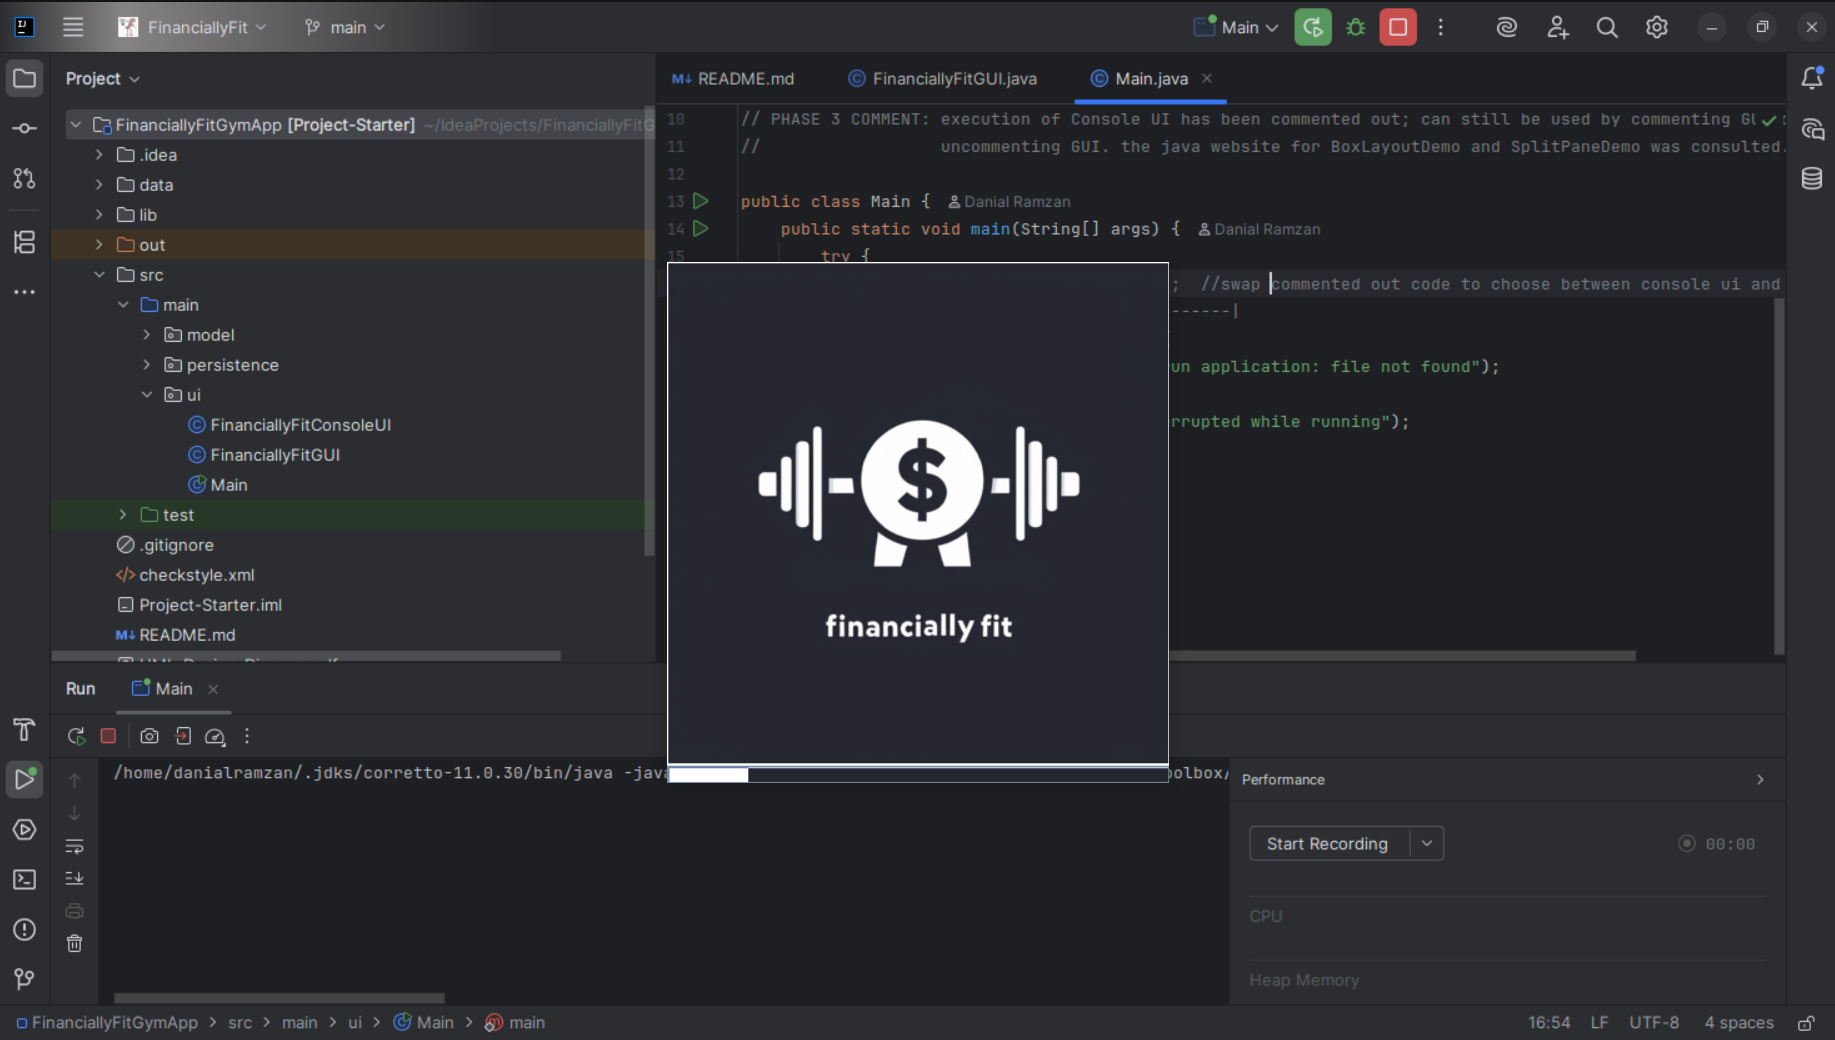Image resolution: width=1835 pixels, height=1040 pixels.
Task: Toggle soft-wrap in the run console
Action: point(75,847)
